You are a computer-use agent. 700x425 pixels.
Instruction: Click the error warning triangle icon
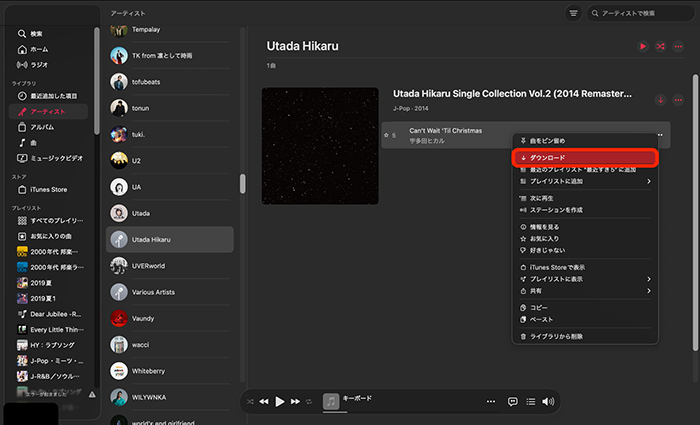(x=92, y=394)
